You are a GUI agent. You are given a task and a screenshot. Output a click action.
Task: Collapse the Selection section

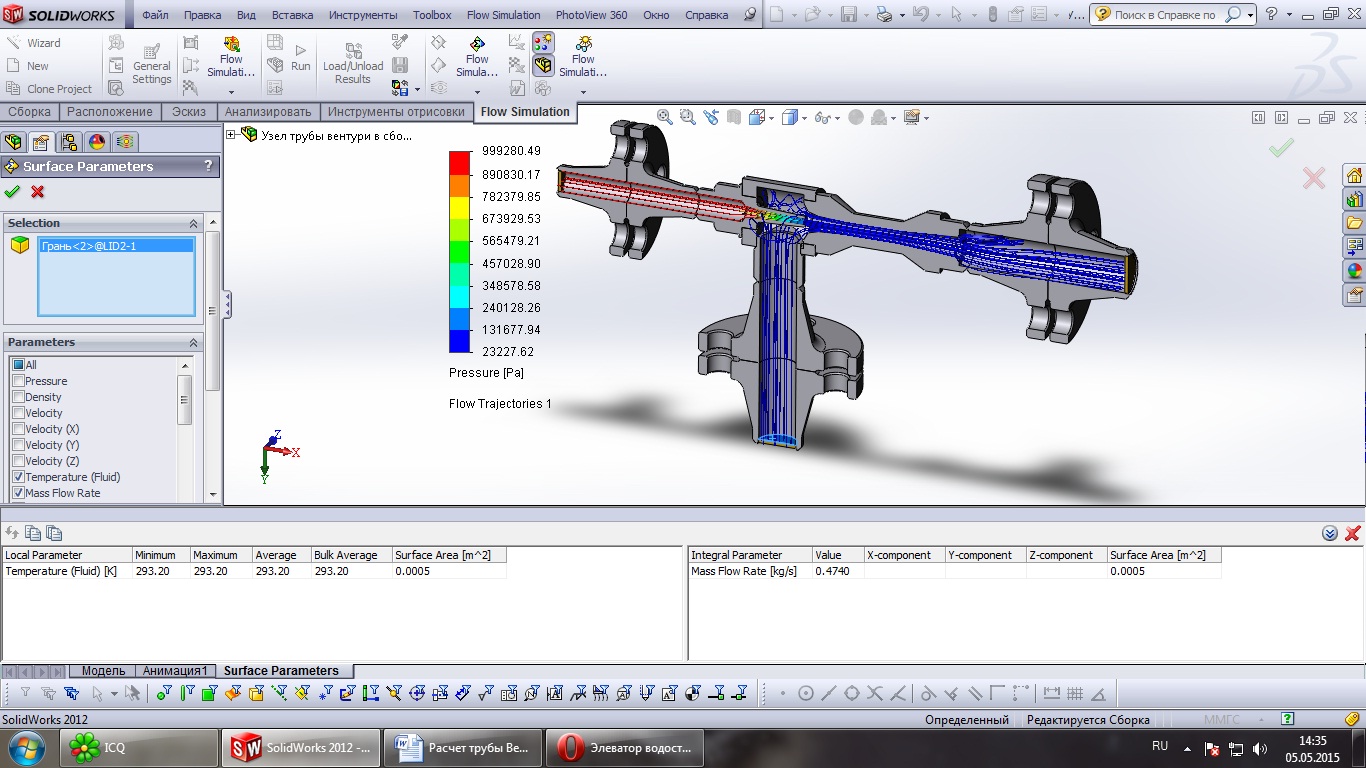click(x=194, y=223)
